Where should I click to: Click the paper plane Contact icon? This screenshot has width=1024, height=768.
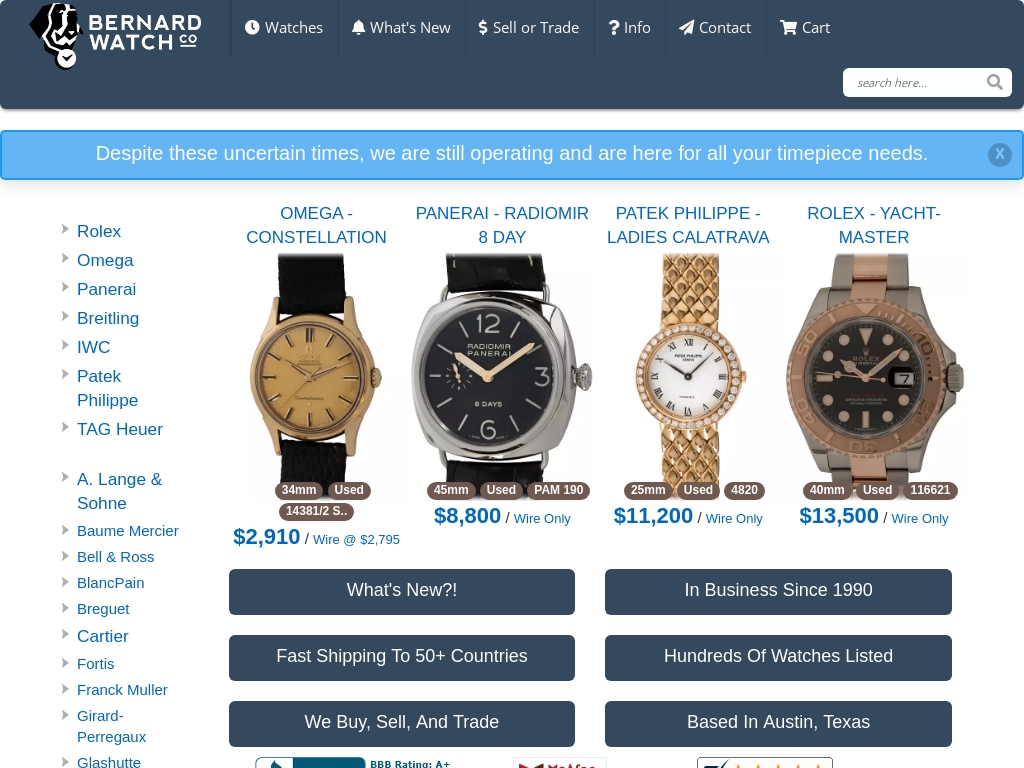[x=686, y=27]
